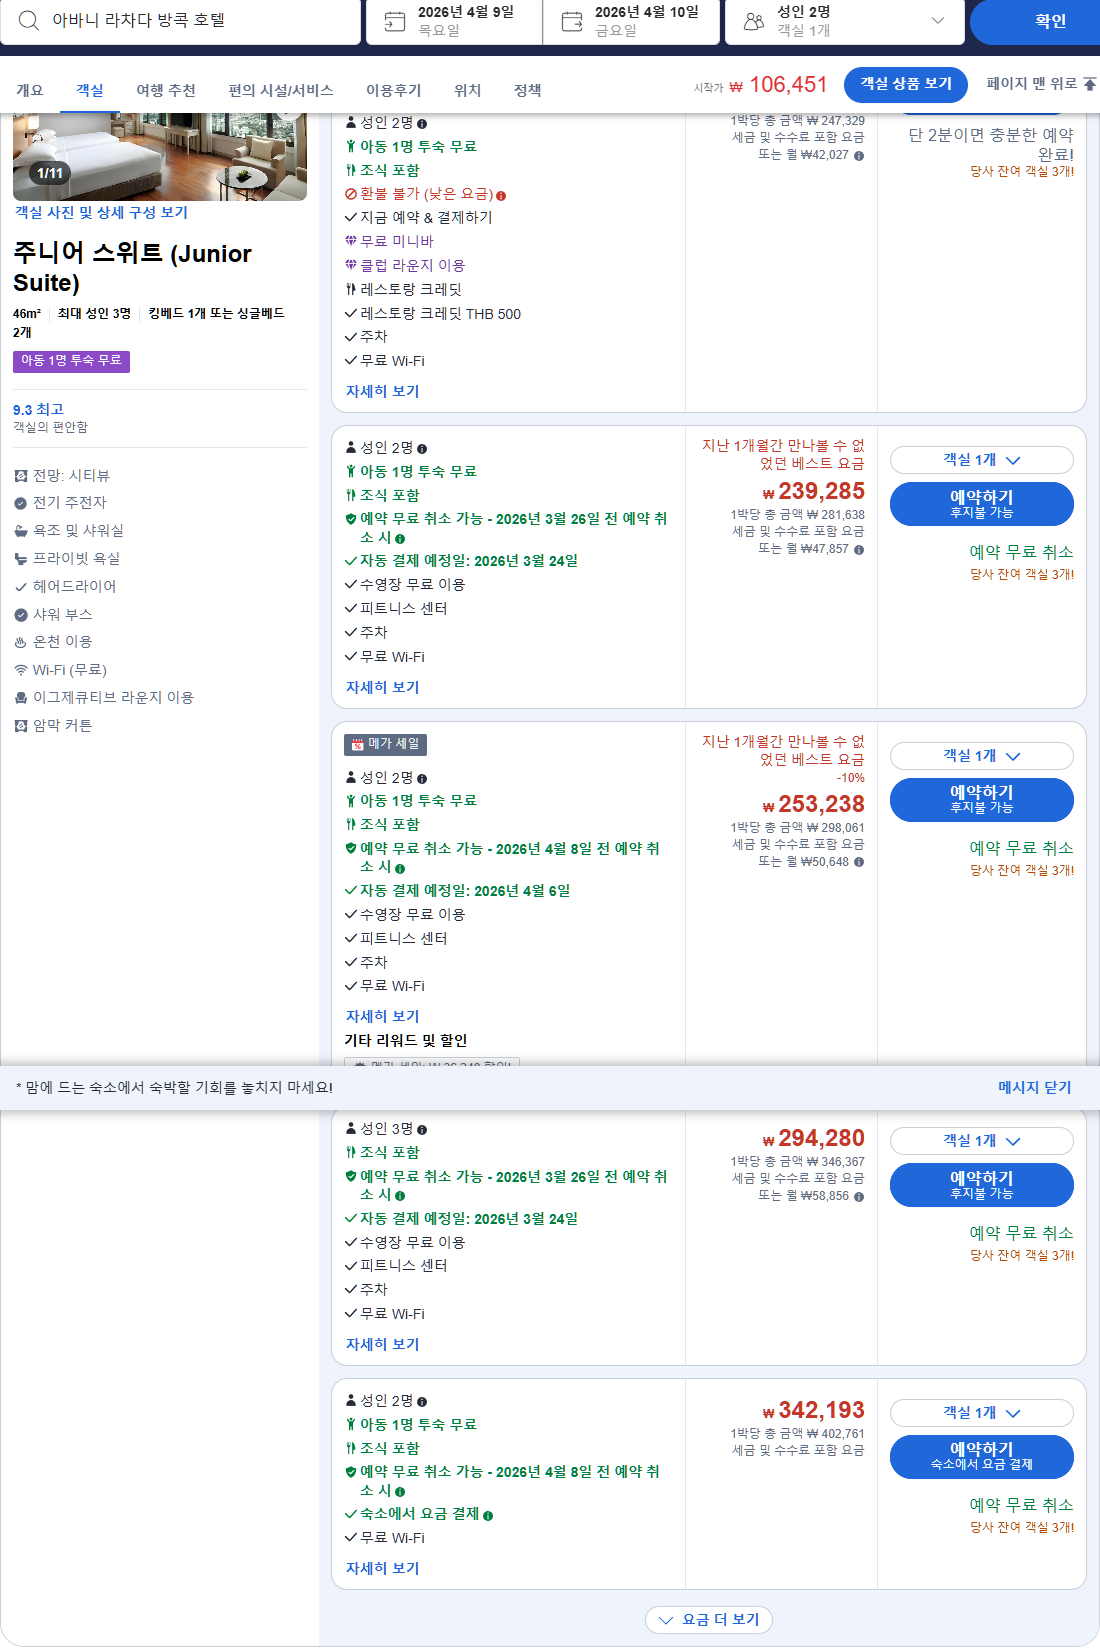Expand 요금 더 보기 at the bottom
The height and width of the screenshot is (1648, 1100).
[x=709, y=1620]
